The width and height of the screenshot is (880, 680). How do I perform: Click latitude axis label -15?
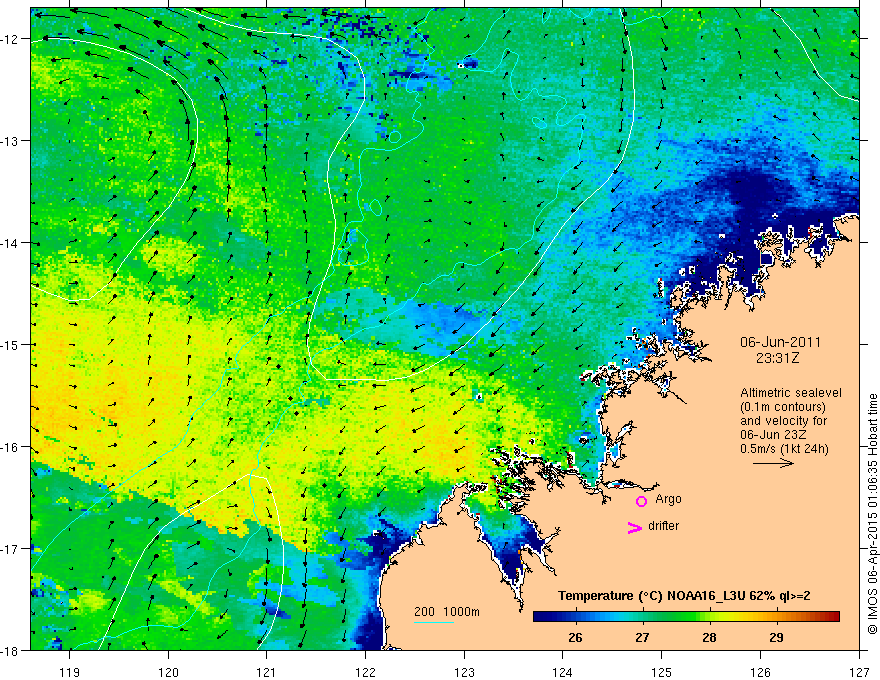(10, 344)
